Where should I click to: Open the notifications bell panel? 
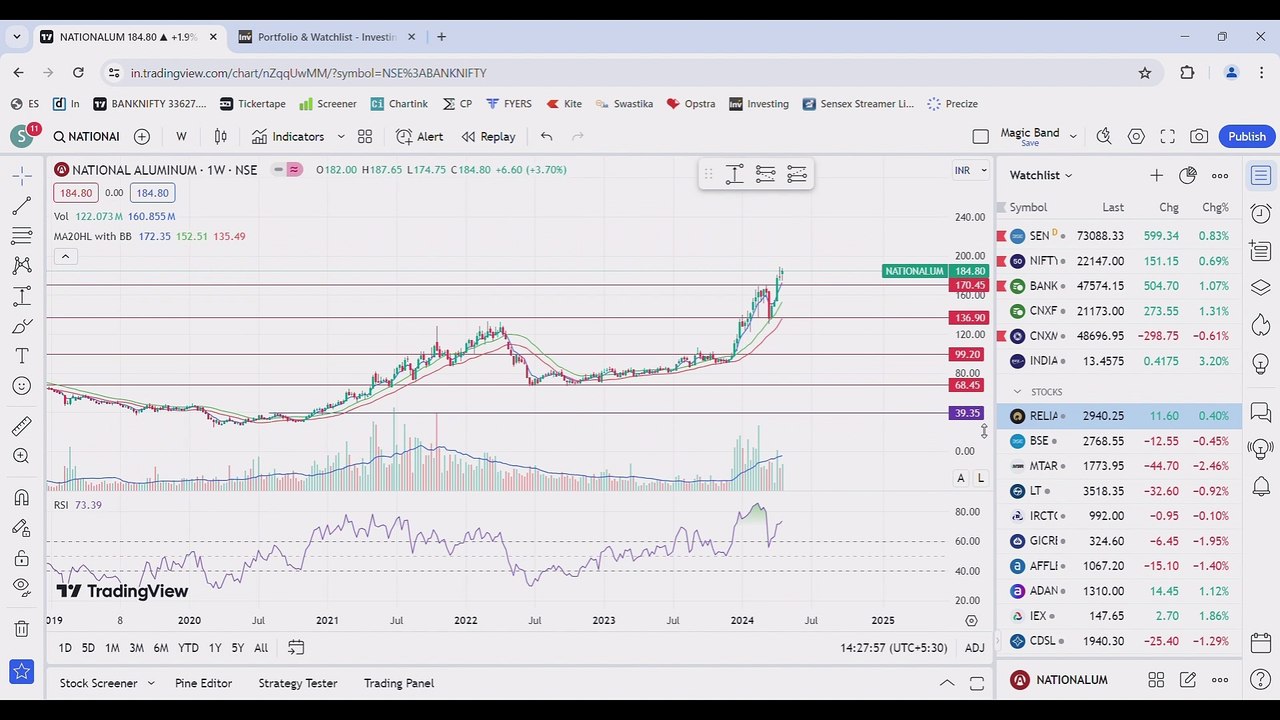click(x=1260, y=487)
